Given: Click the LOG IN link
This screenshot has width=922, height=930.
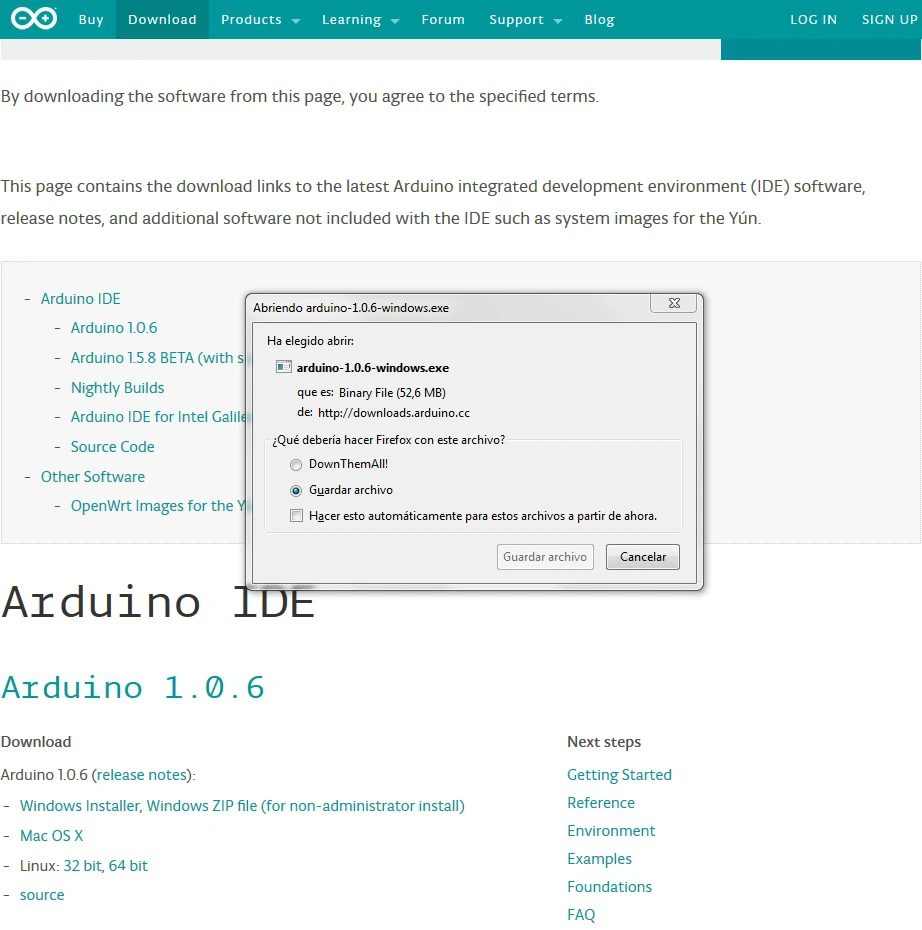Looking at the screenshot, I should point(813,20).
